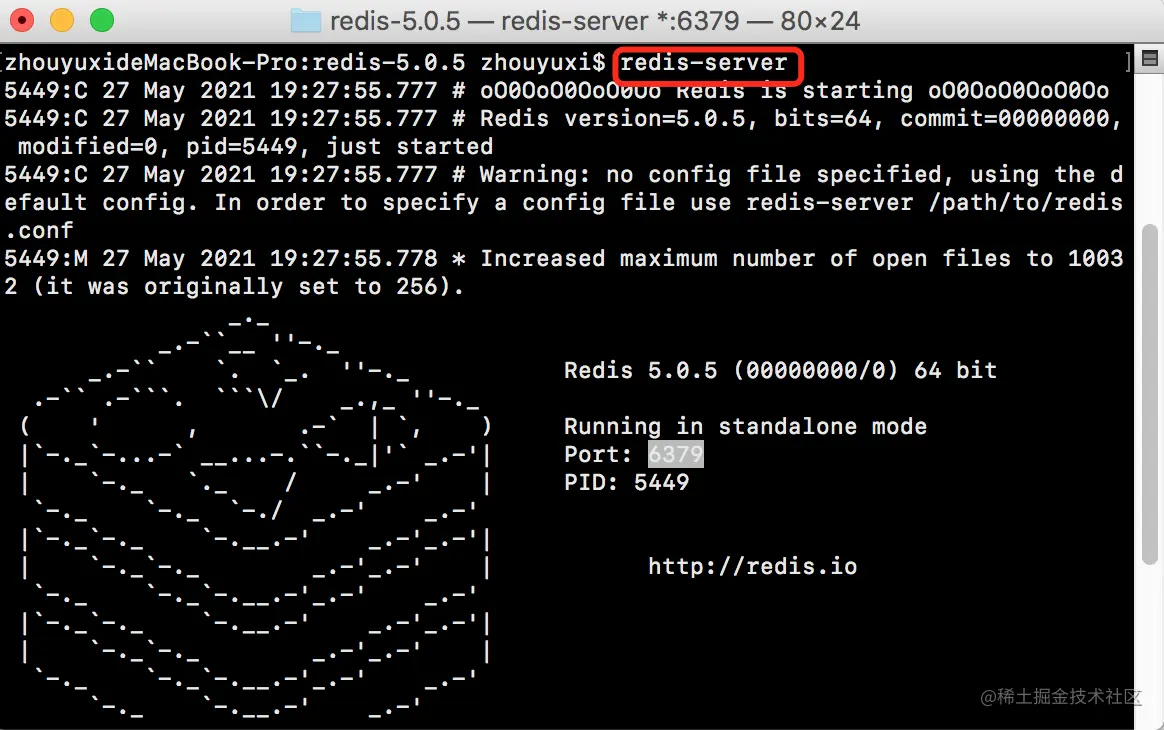Click the split pane icon at top right
This screenshot has height=730, width=1164.
[1150, 58]
